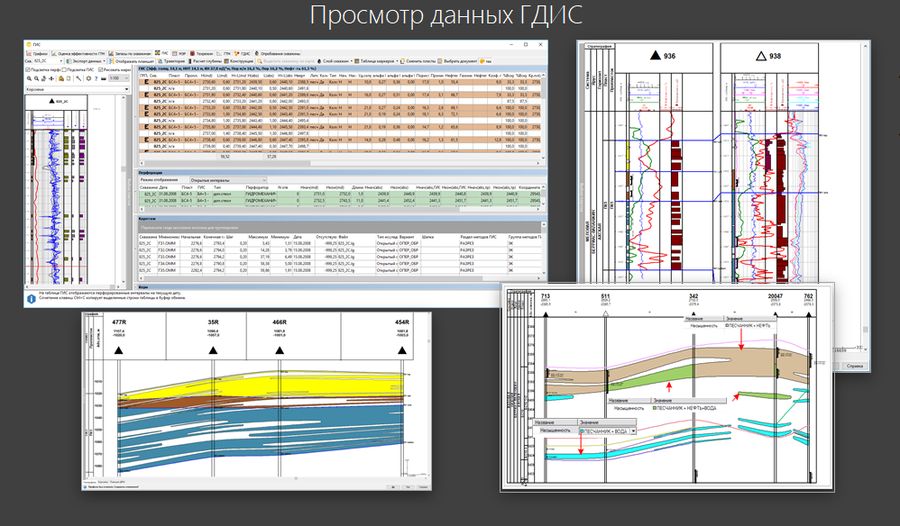Screen dimensions: 900x526
Task: Click well 936 header in correlation window
Action: (663, 56)
